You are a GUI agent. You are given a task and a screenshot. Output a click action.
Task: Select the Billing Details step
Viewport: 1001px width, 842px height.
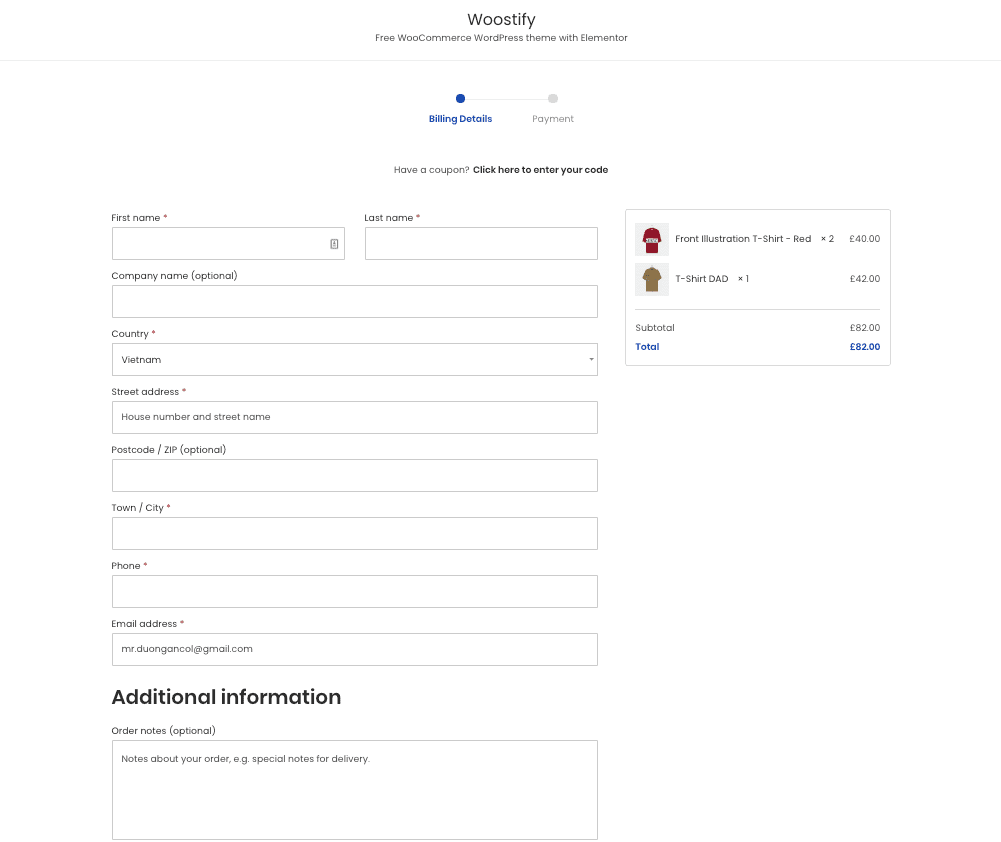click(460, 119)
